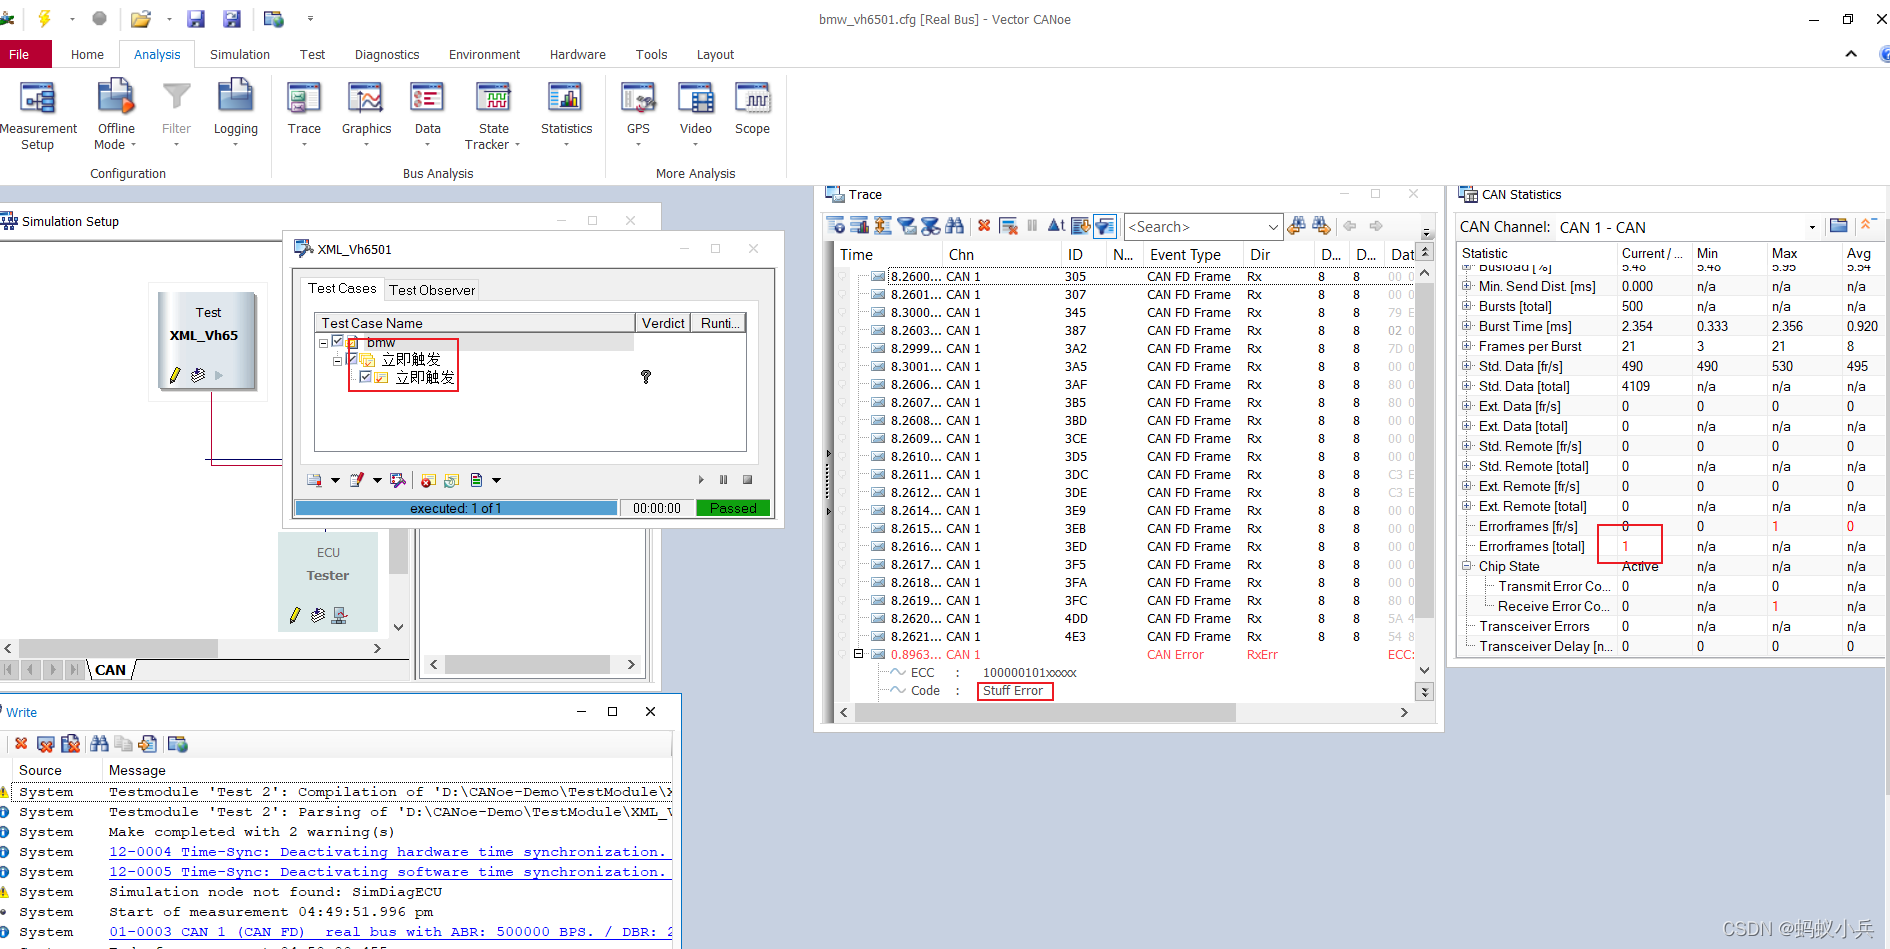1890x949 pixels.
Task: Click the 01-0003 CAN 1 message link
Action: (391, 932)
